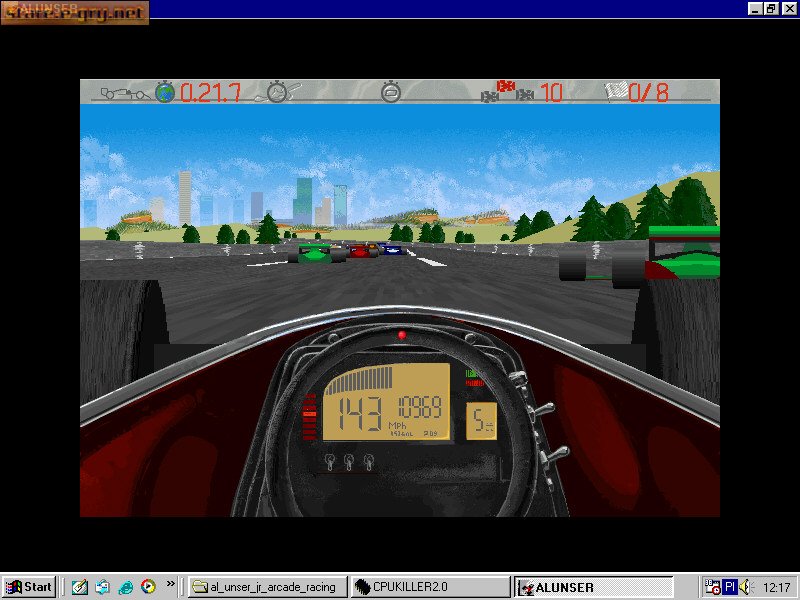This screenshot has height=600, width=800.
Task: Click the red race car ahead on track
Action: 362,251
